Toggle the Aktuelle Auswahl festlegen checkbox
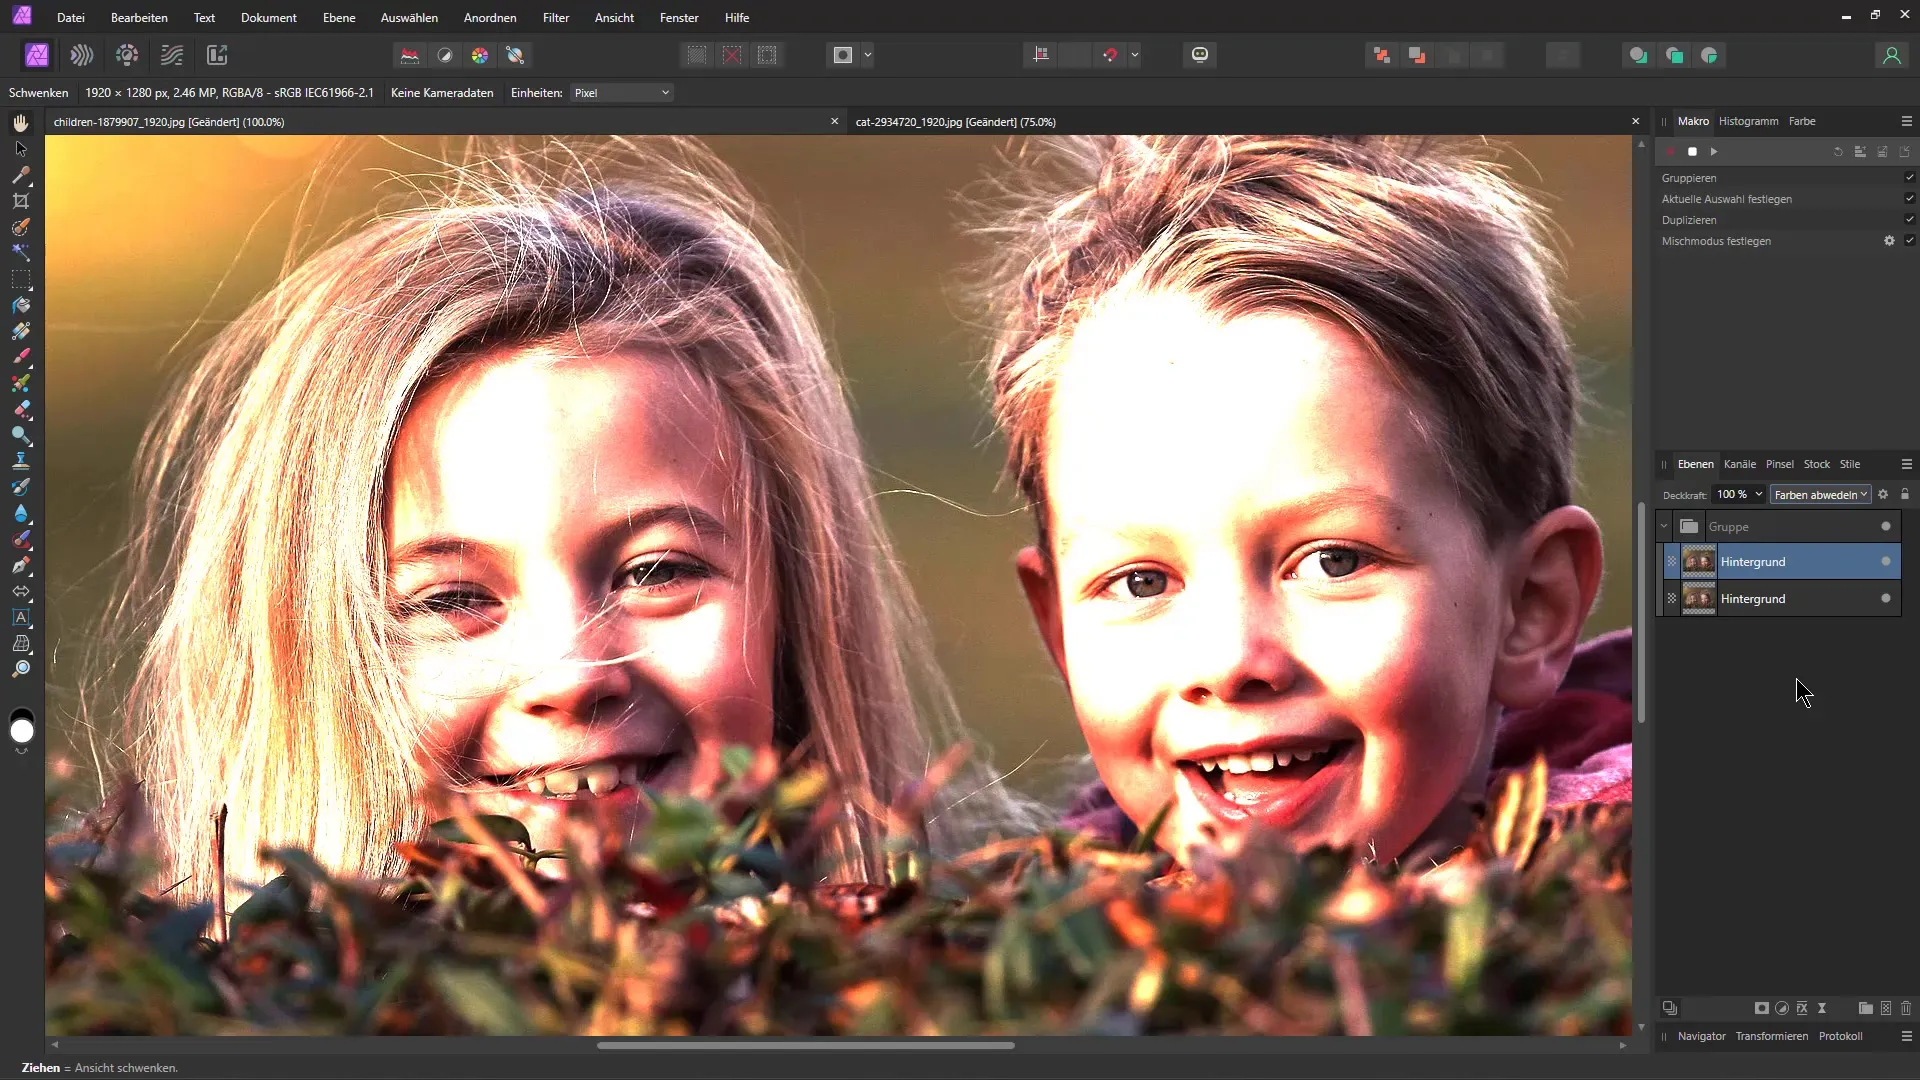 [1910, 199]
